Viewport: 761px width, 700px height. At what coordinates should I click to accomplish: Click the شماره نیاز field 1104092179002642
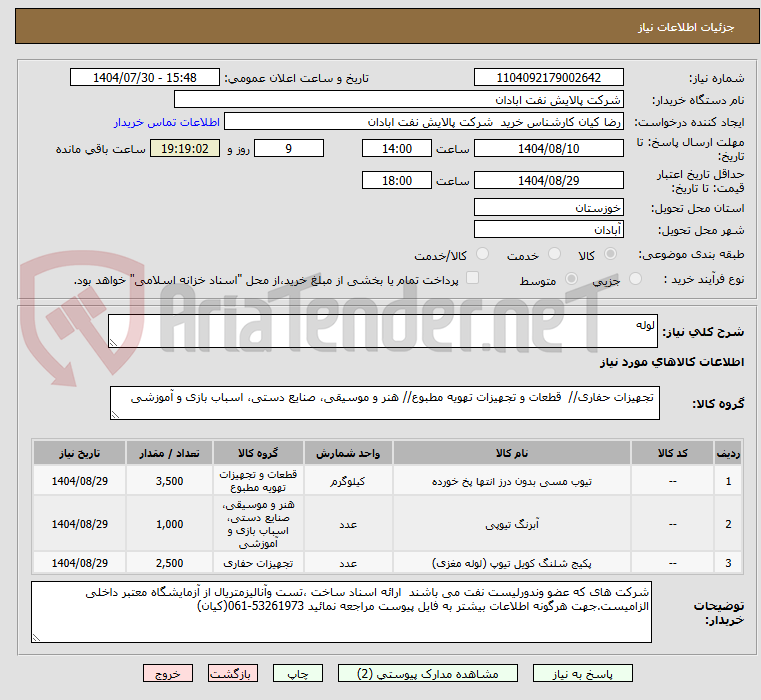click(x=548, y=78)
